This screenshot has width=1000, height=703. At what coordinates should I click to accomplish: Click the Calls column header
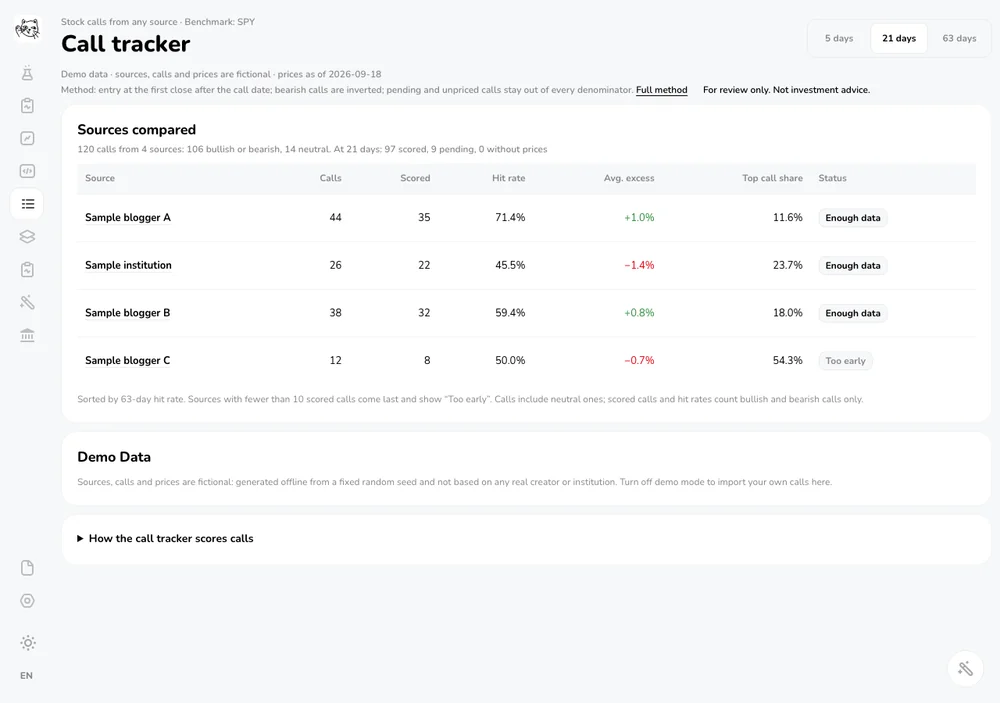330,178
